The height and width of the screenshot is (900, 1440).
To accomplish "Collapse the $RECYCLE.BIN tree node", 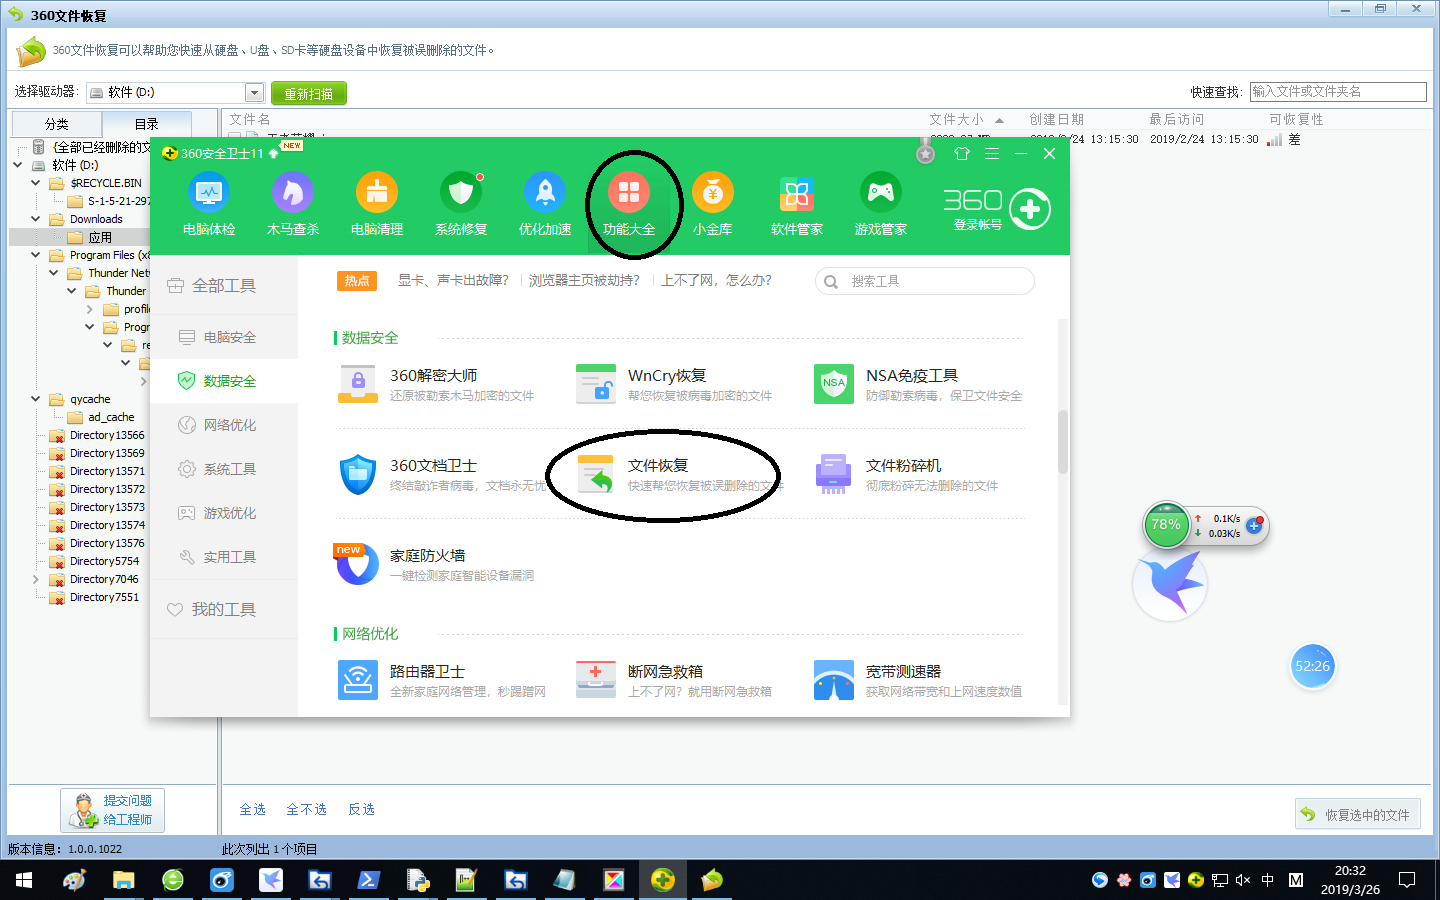I will (x=36, y=183).
